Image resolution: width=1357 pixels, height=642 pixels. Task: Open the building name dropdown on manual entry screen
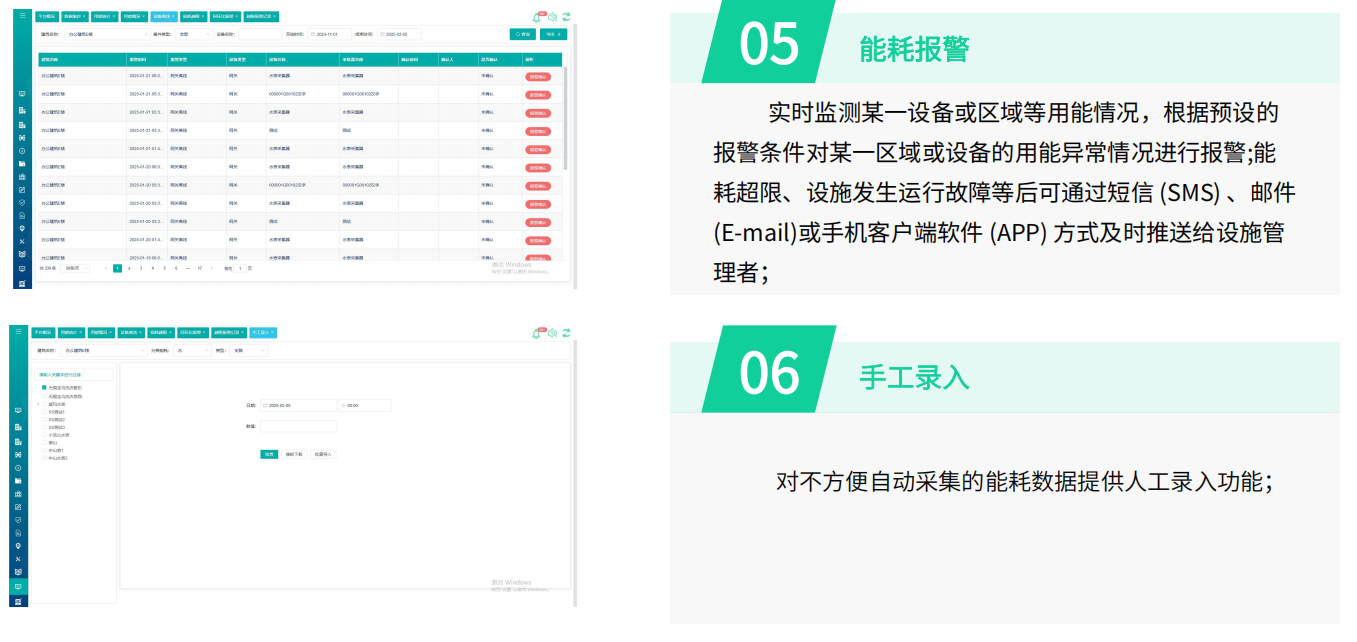click(105, 350)
